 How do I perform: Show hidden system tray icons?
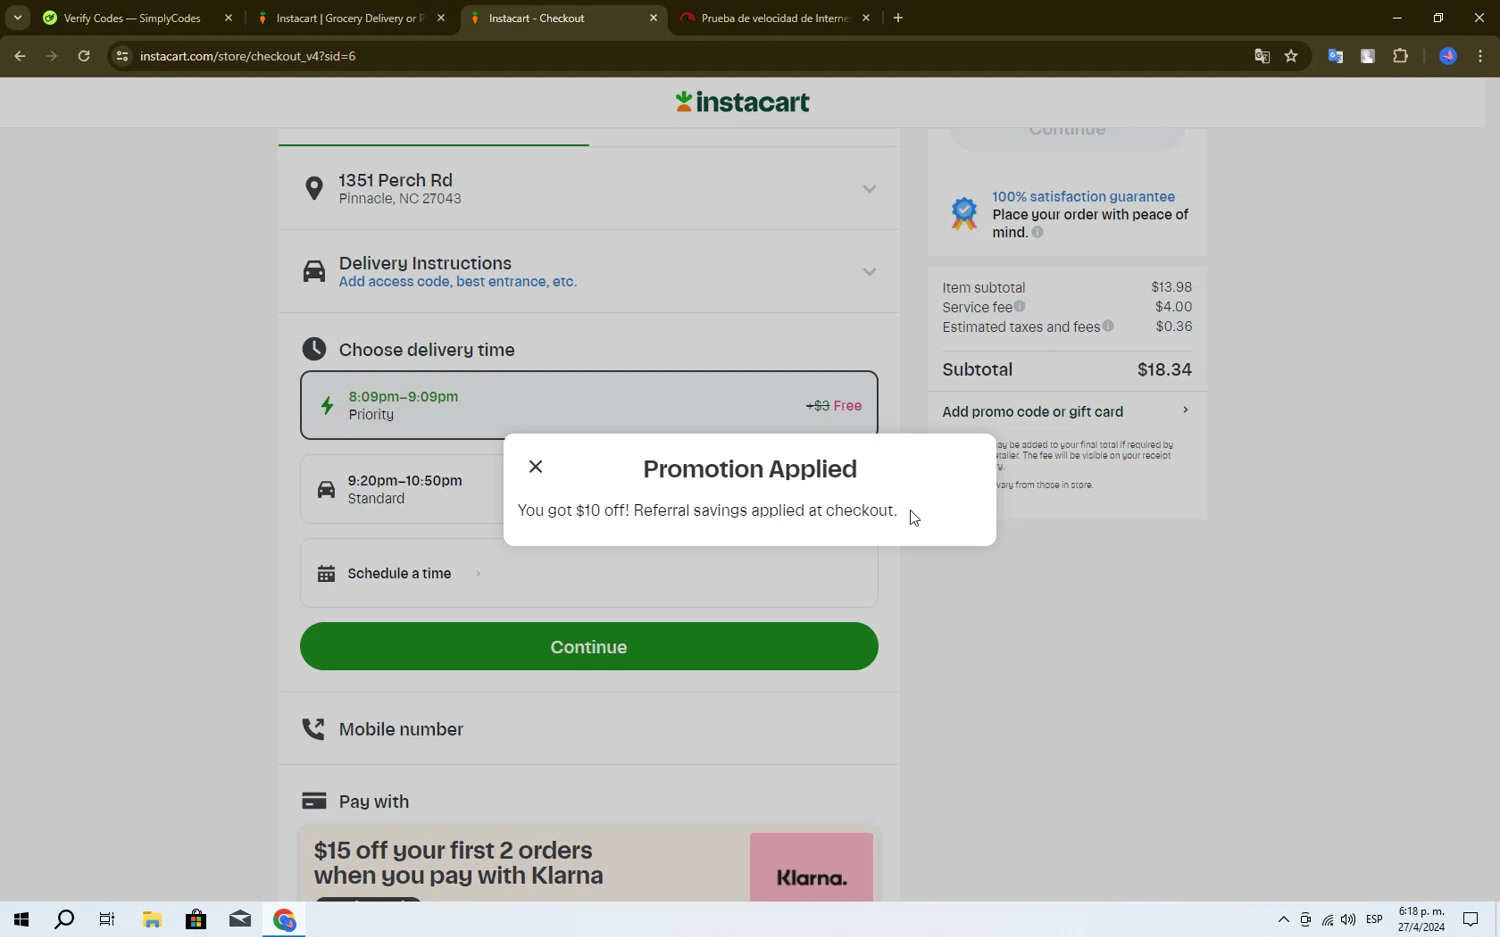pos(1284,920)
